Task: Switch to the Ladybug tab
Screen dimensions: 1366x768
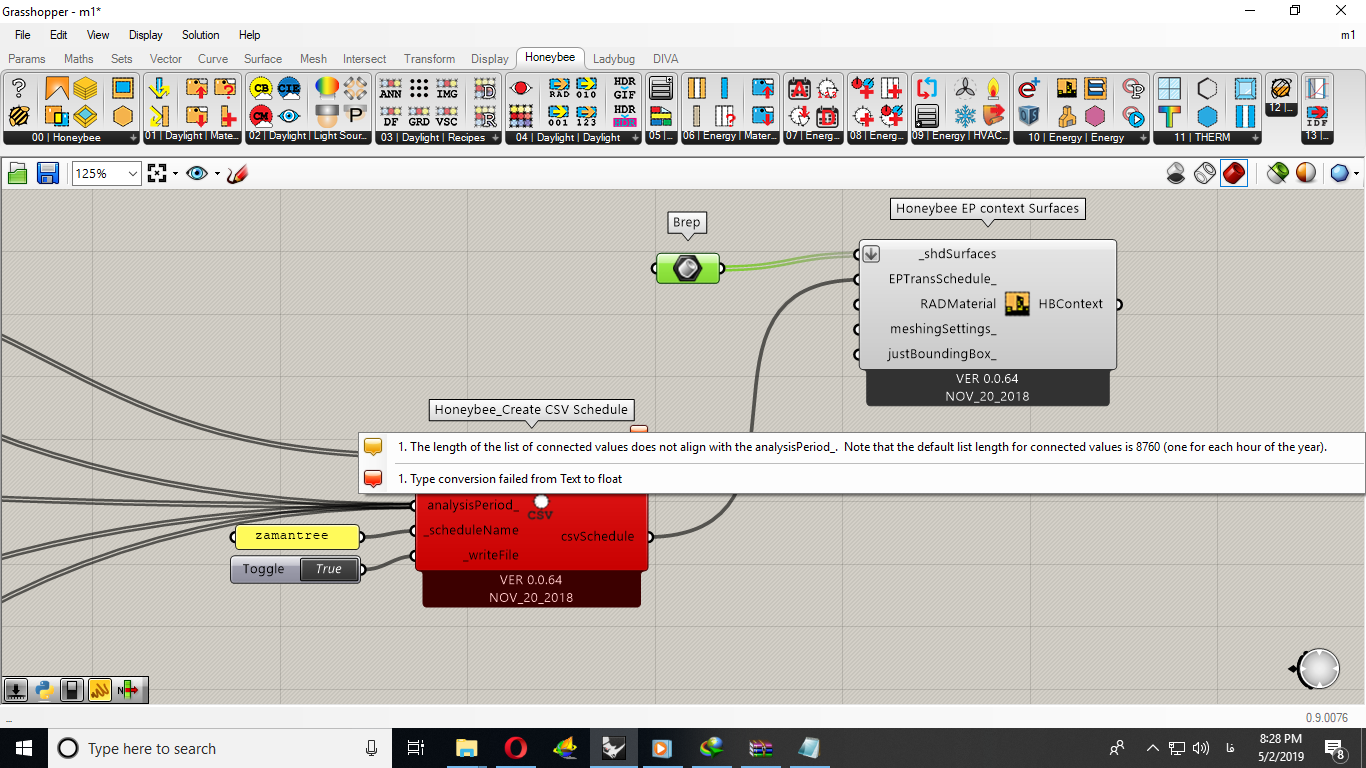Action: (x=613, y=59)
